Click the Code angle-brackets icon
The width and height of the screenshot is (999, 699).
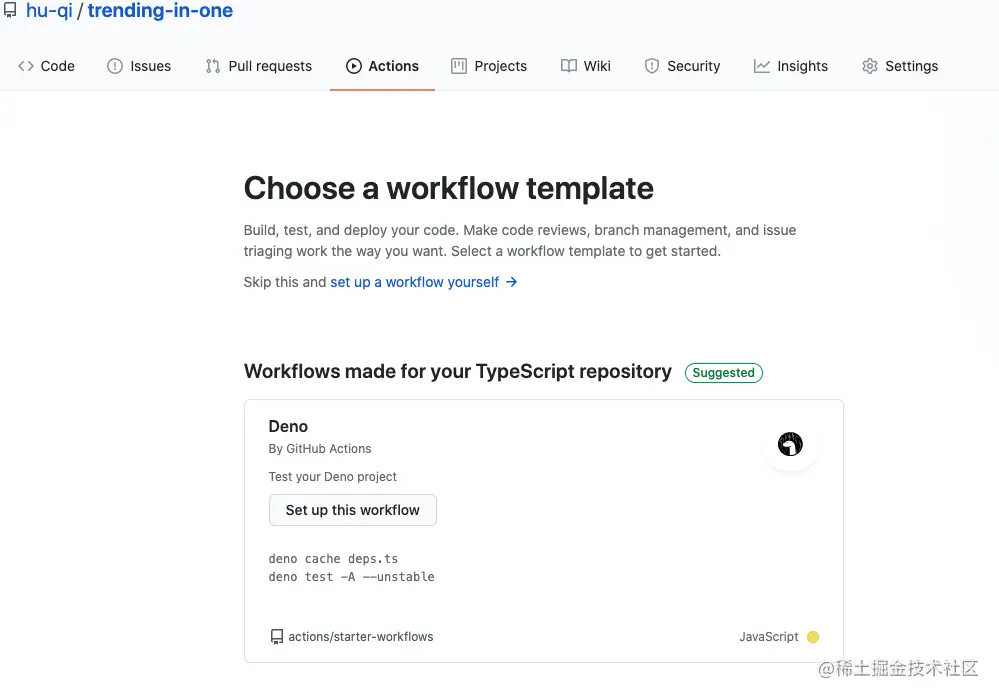25,66
